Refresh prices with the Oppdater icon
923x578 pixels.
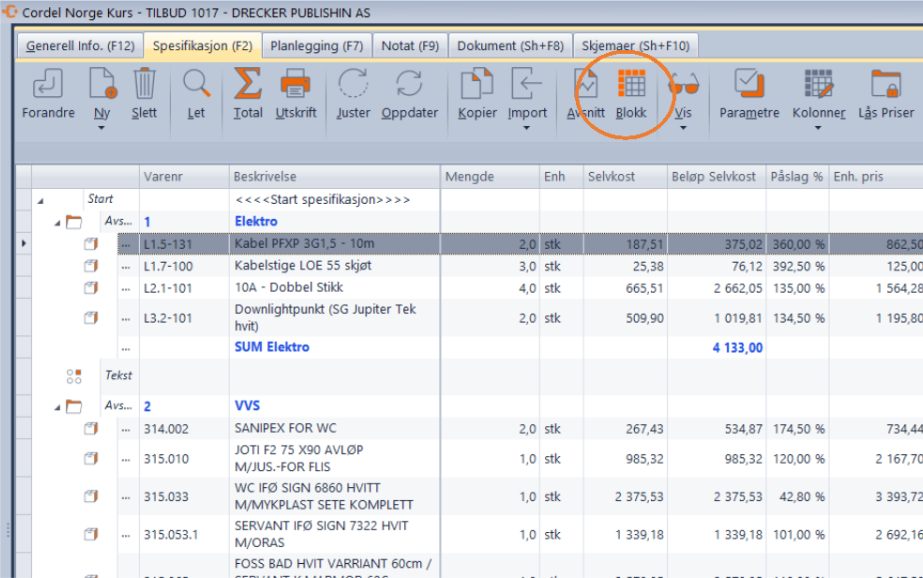[x=409, y=84]
